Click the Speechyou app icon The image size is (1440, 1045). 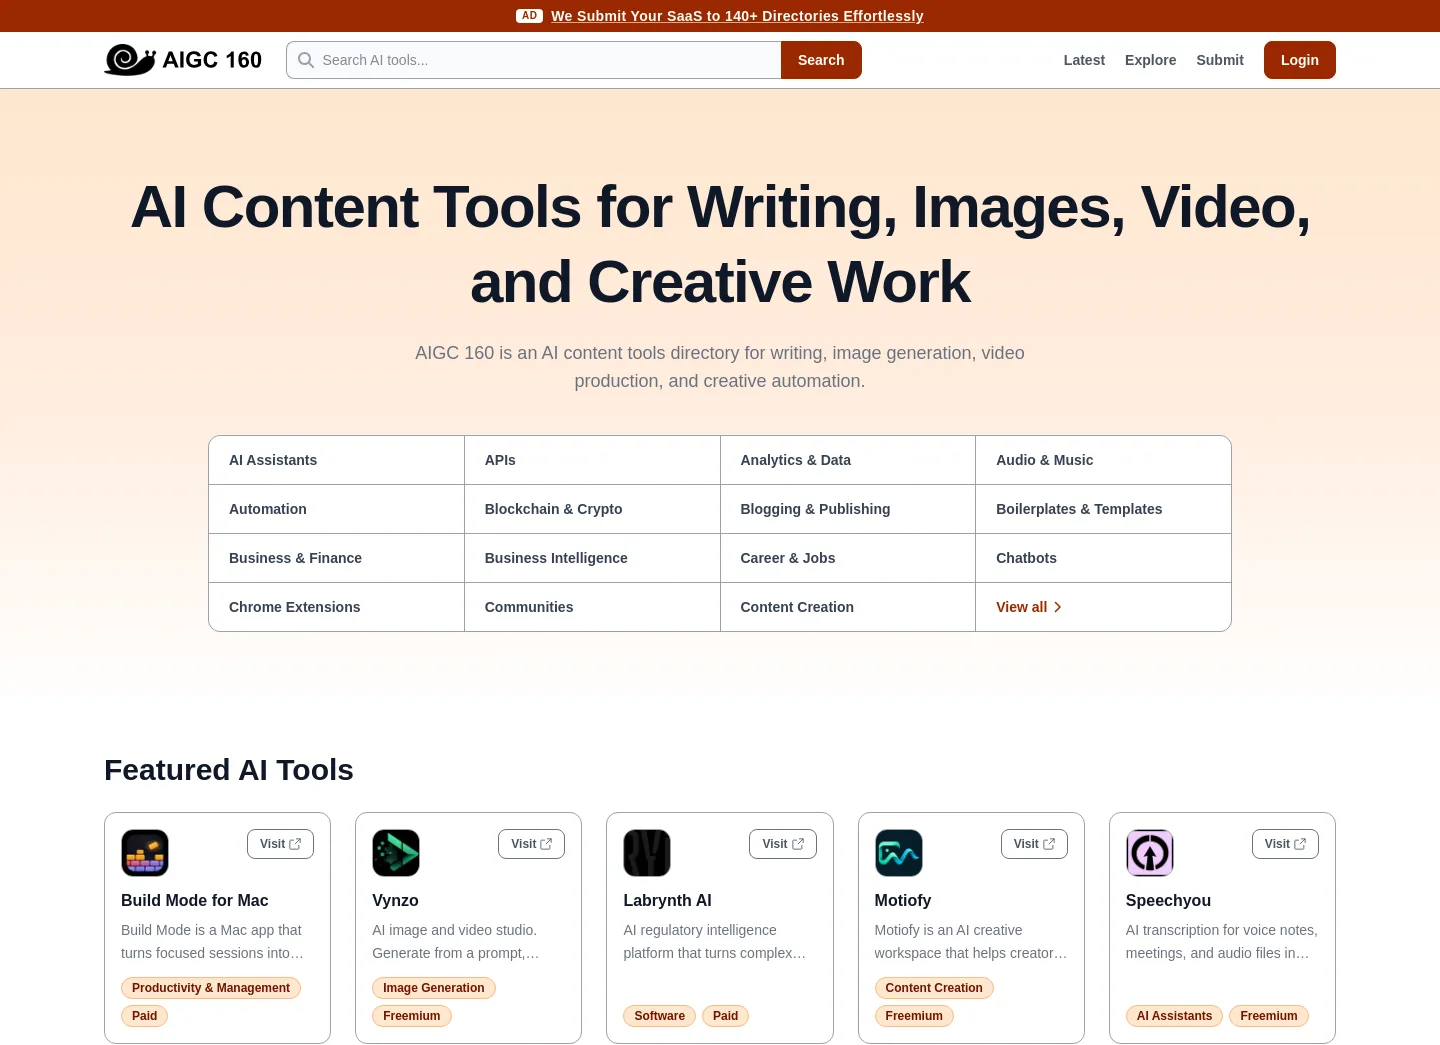click(x=1150, y=853)
